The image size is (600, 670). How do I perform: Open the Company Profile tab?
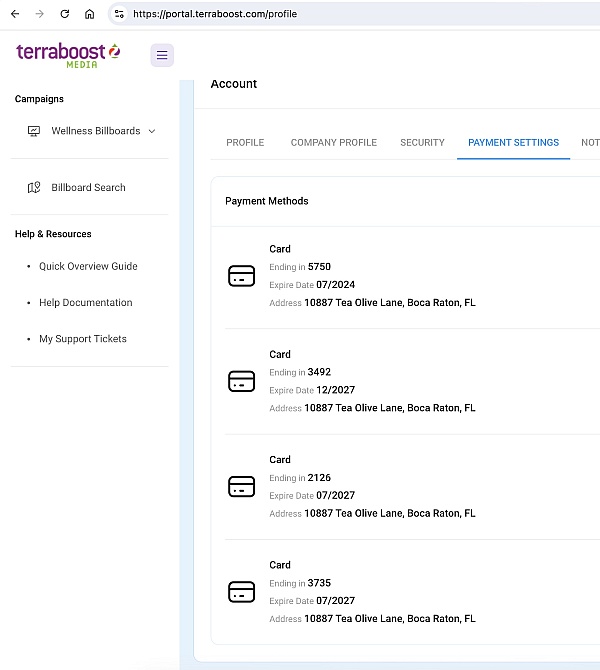[x=333, y=143]
